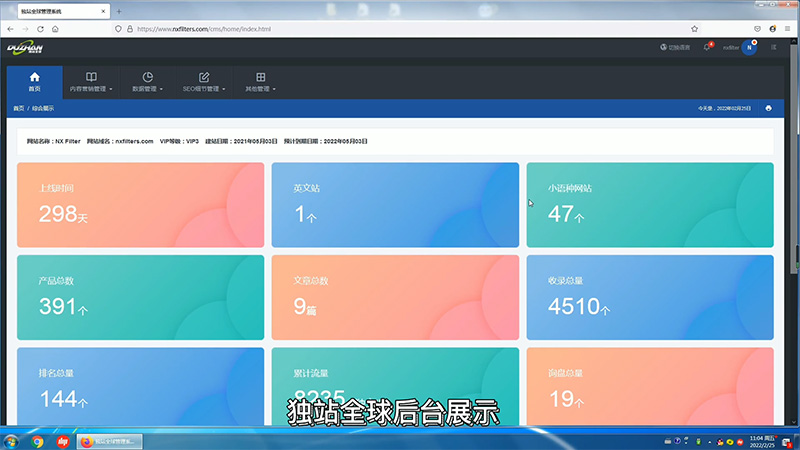This screenshot has height=450, width=800.
Task: Click the header menu icon right of avatar
Action: [773, 47]
